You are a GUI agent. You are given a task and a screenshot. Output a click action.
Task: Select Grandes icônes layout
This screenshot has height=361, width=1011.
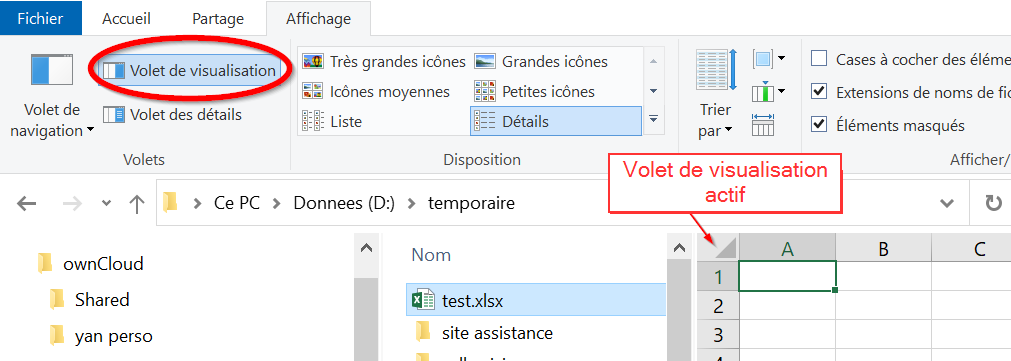pos(542,62)
